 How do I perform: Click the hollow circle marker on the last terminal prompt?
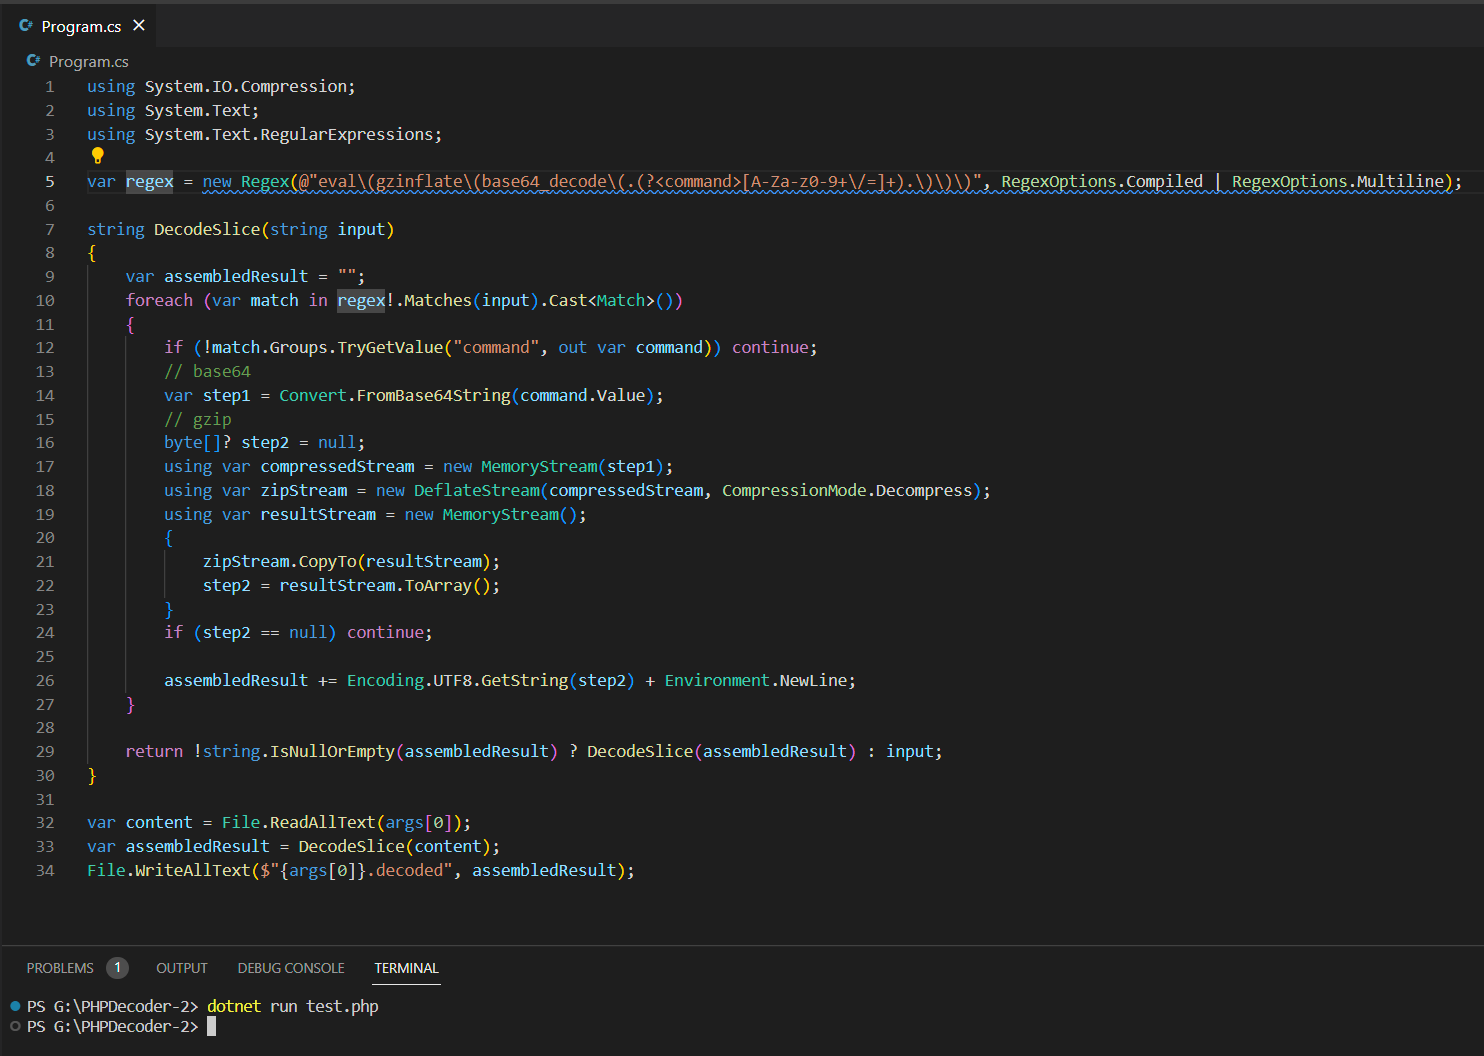point(15,1026)
